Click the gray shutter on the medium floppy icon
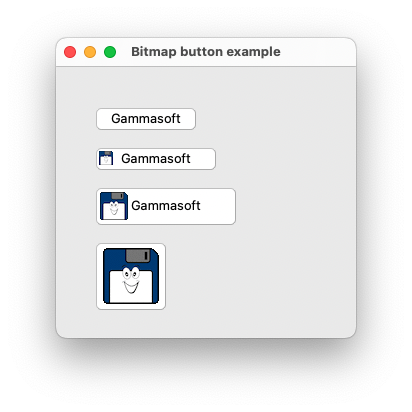The width and height of the screenshot is (412, 412). coord(117,196)
